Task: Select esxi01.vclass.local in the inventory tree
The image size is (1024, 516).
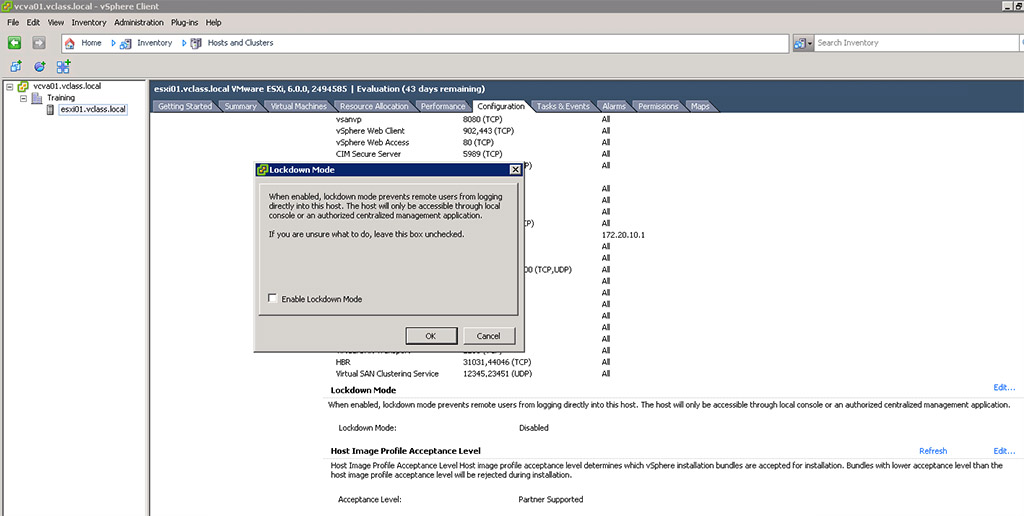Action: click(x=93, y=110)
